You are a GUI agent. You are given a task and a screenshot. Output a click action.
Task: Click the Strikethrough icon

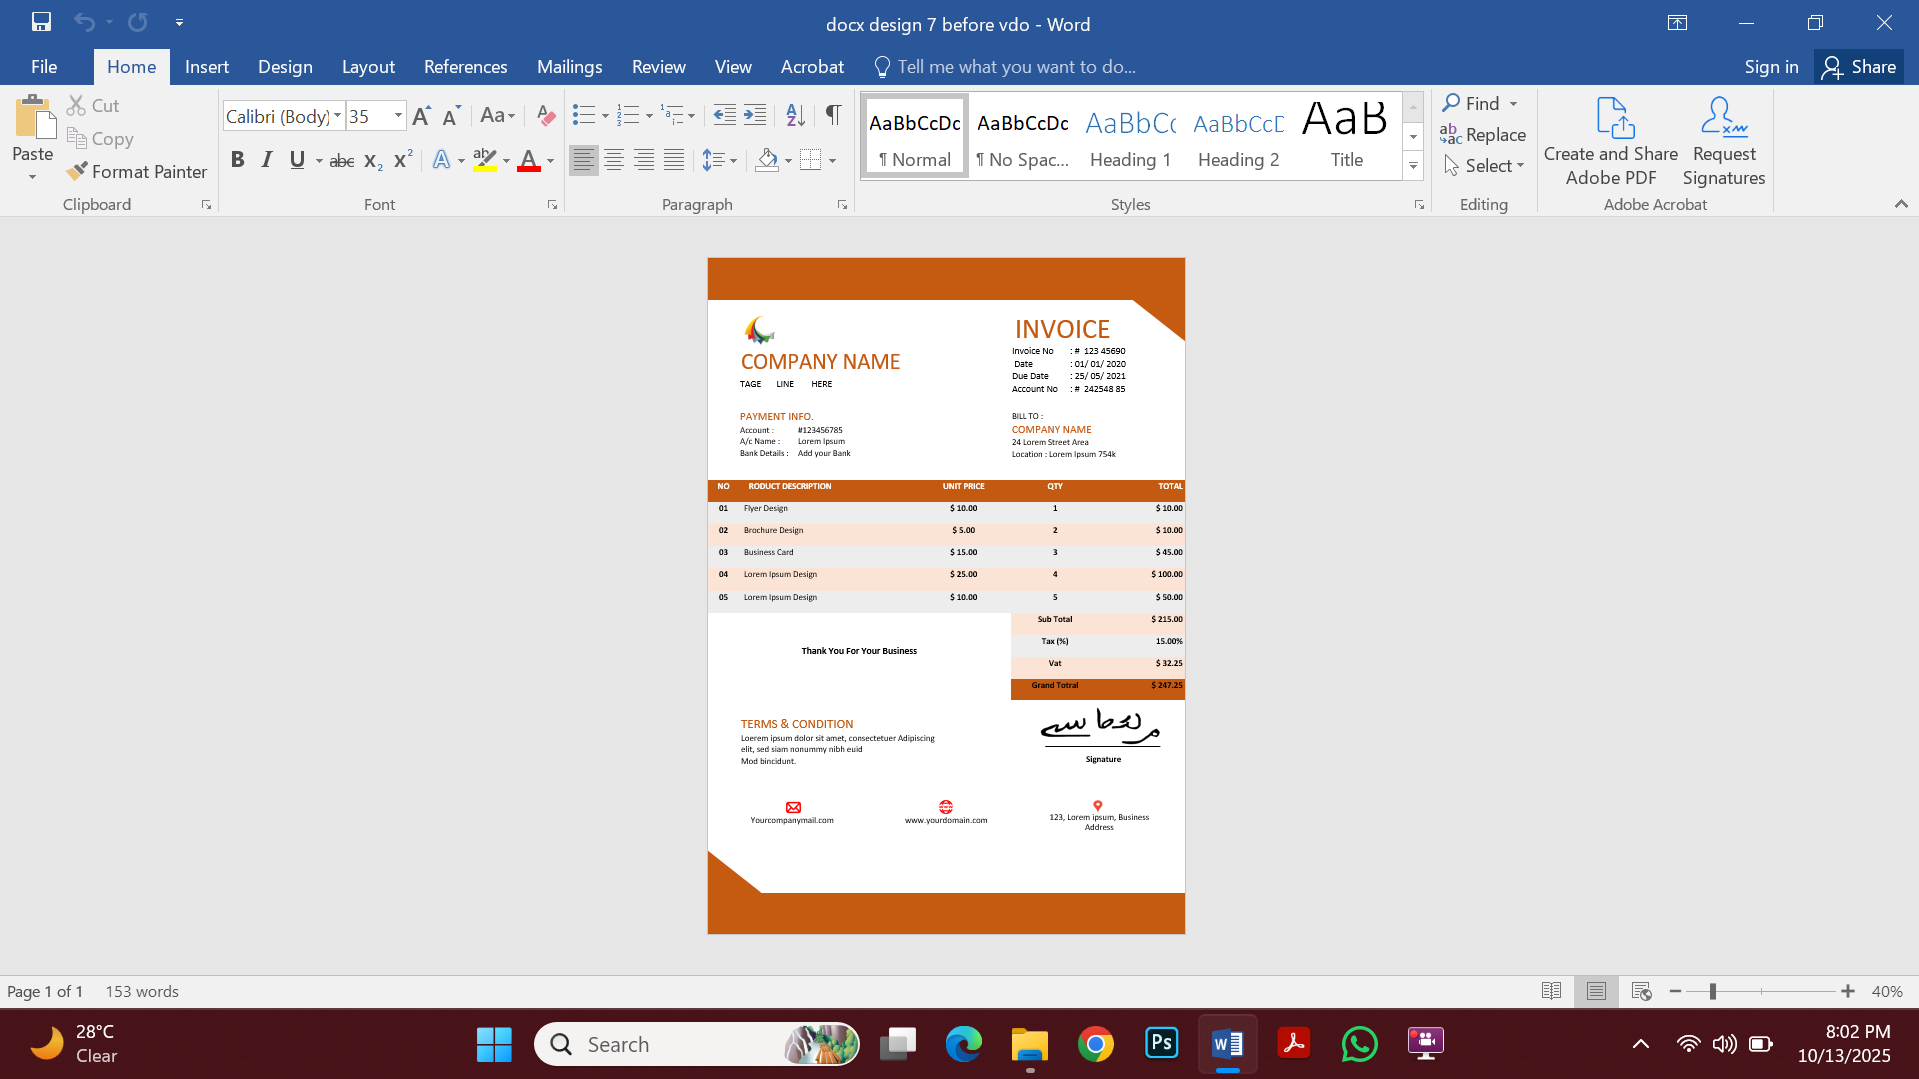[341, 159]
